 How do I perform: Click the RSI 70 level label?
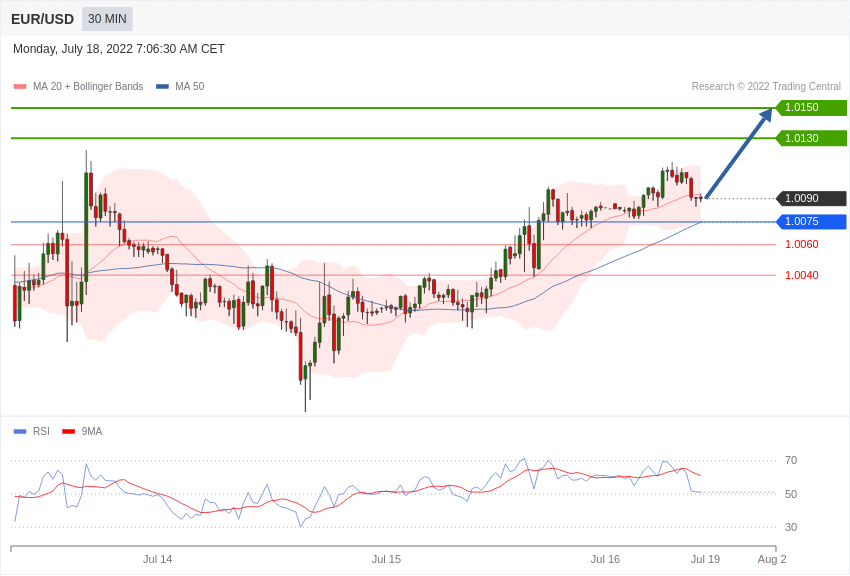click(791, 461)
